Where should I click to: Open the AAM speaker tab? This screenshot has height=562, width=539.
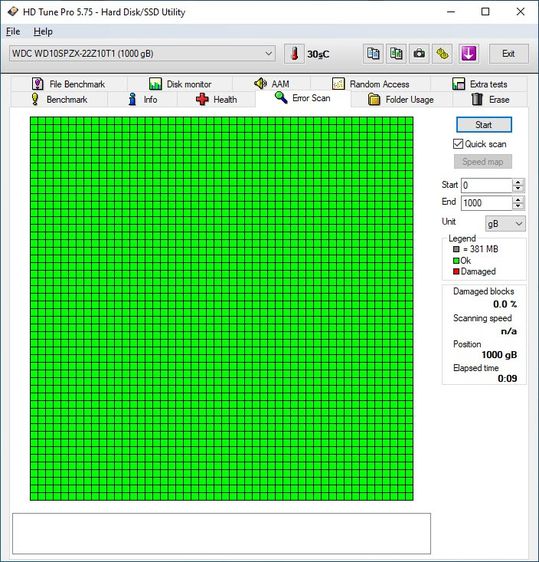(x=272, y=84)
